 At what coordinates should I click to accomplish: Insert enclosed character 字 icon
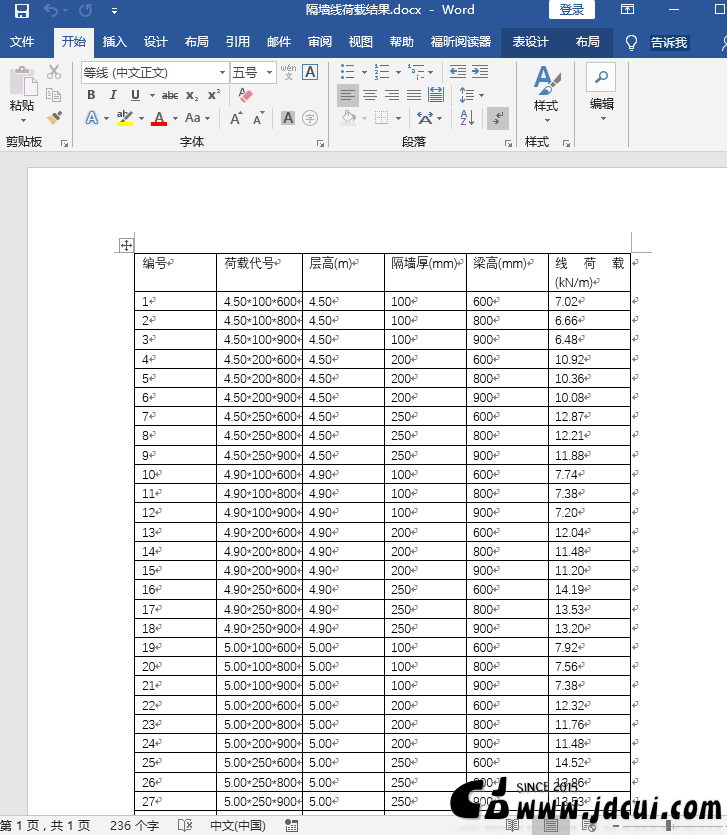coord(310,118)
